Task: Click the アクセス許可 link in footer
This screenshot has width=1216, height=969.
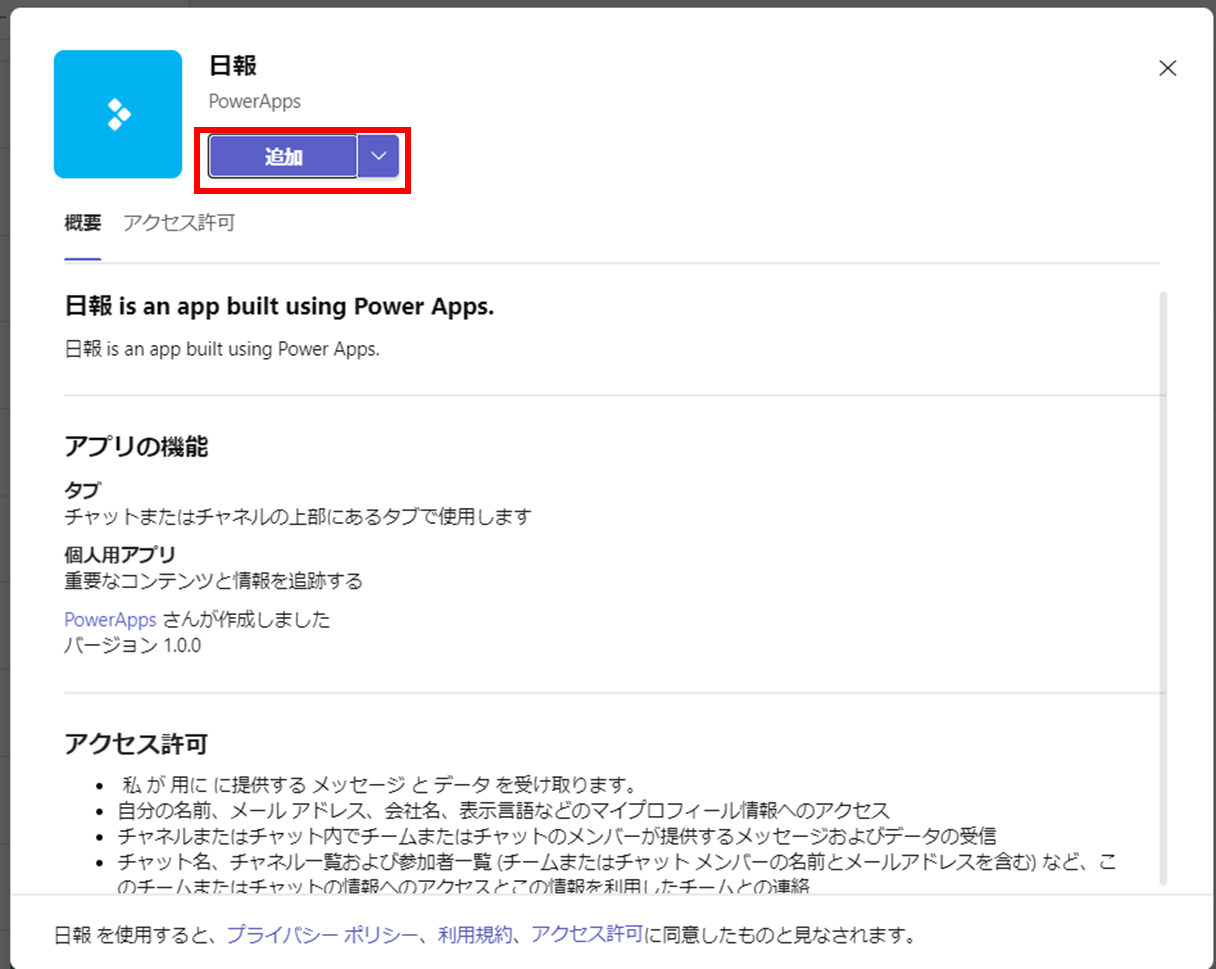Action: click(x=587, y=935)
